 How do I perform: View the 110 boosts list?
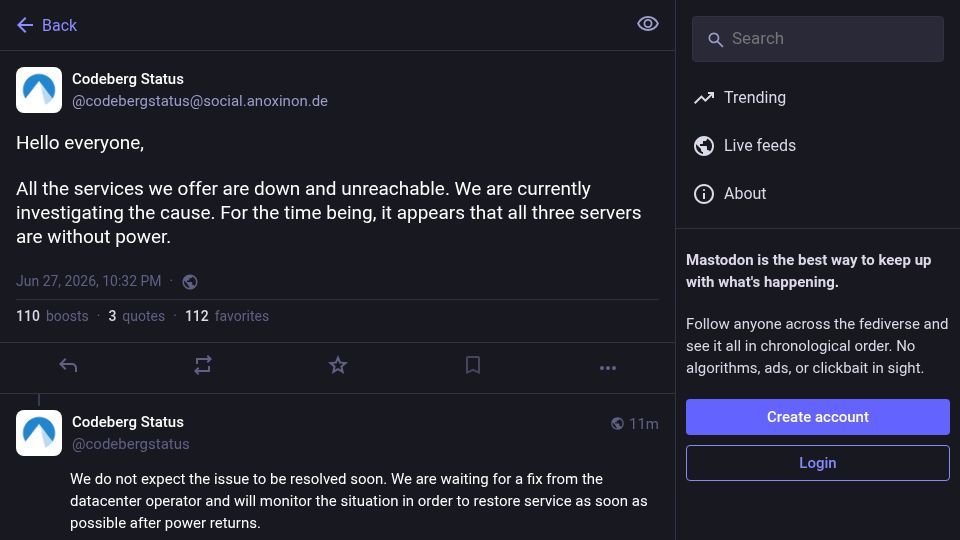tap(52, 316)
